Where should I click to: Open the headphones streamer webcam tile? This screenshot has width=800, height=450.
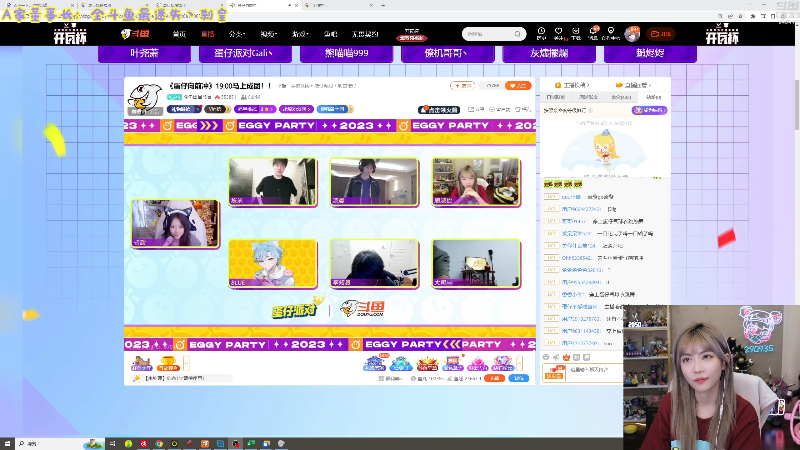(x=374, y=182)
